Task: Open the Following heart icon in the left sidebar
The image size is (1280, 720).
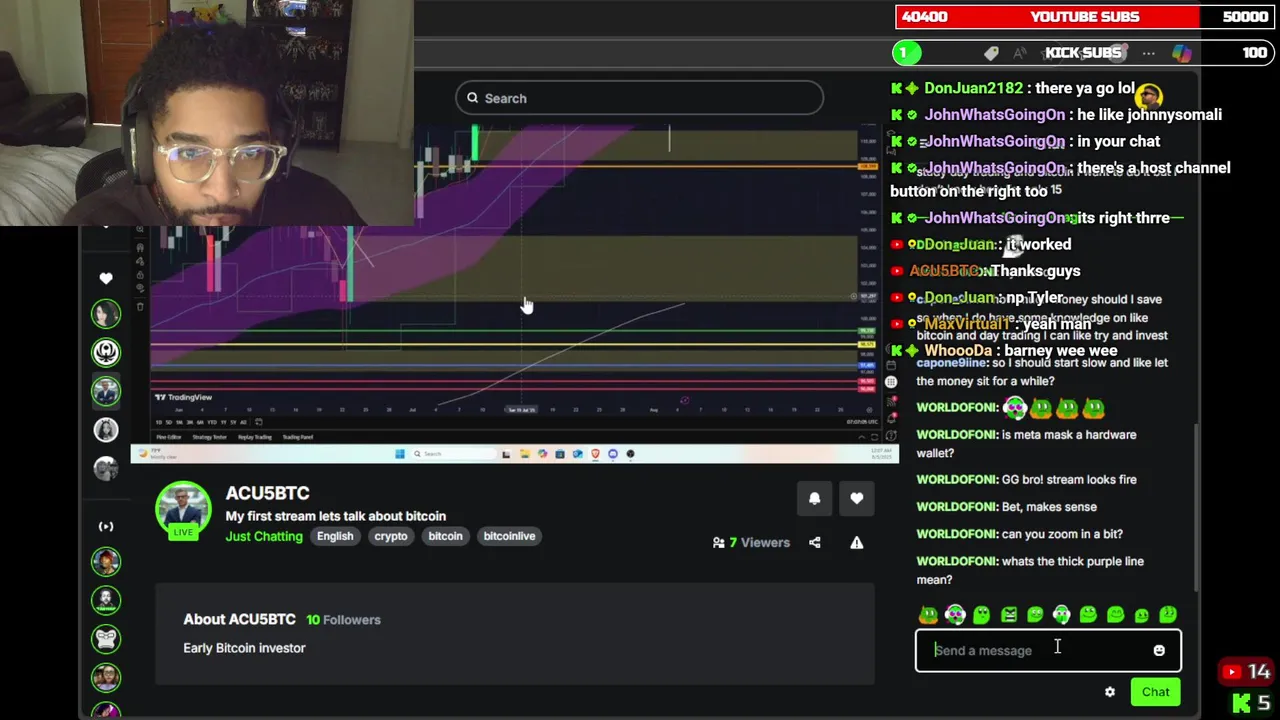Action: coord(106,278)
